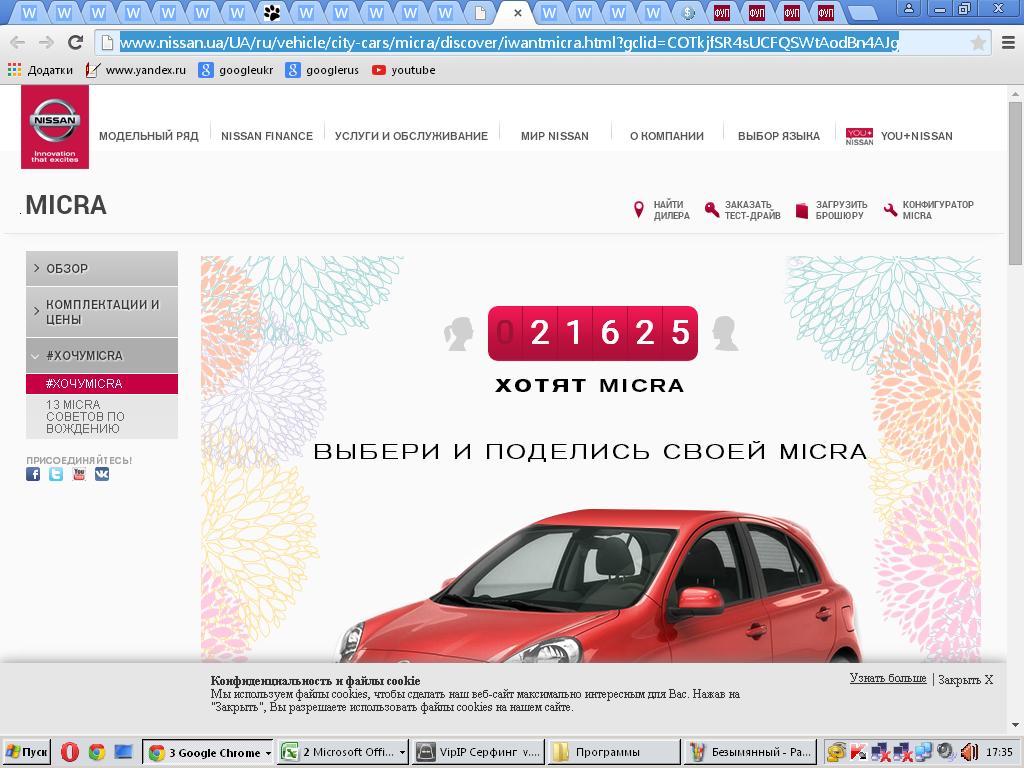
Task: Open the VK social icon
Action: coord(102,474)
